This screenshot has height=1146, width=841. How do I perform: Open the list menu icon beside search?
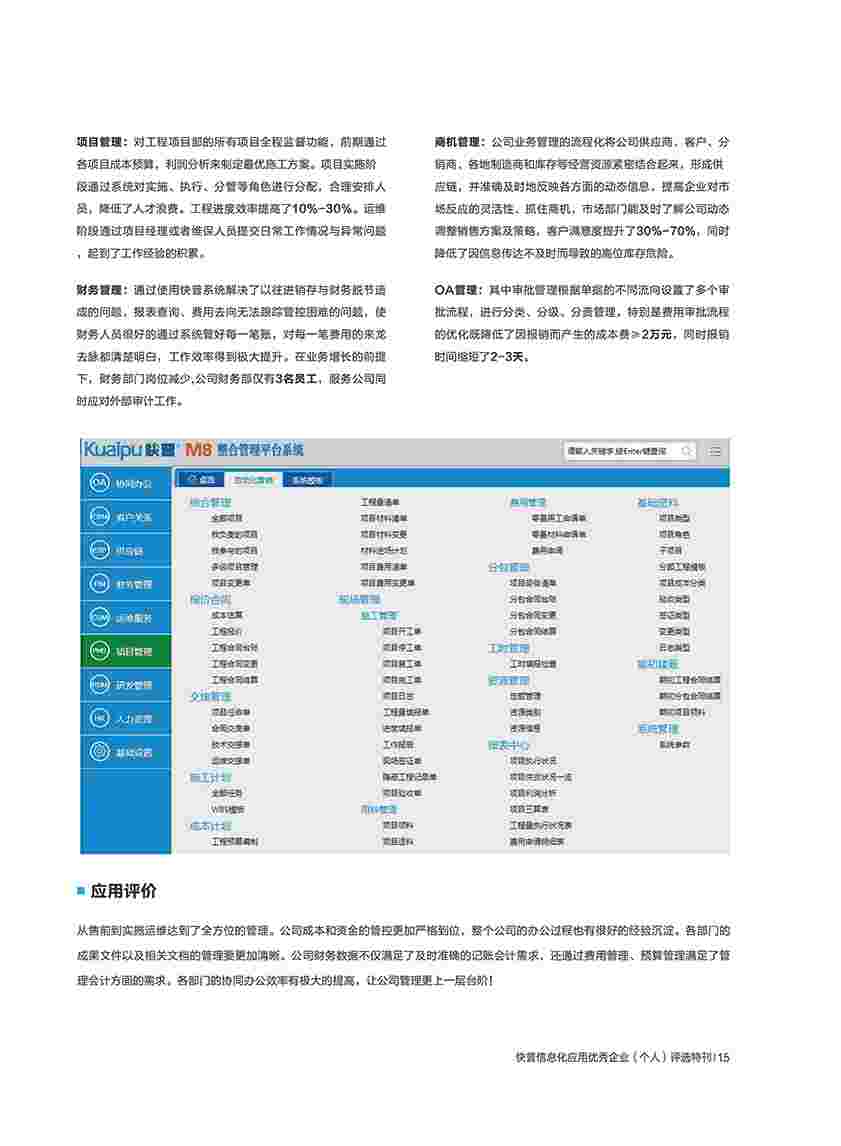click(x=715, y=452)
